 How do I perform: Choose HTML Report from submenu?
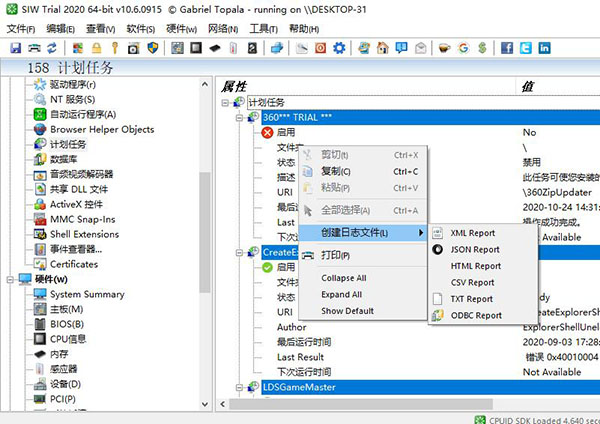pyautogui.click(x=483, y=266)
